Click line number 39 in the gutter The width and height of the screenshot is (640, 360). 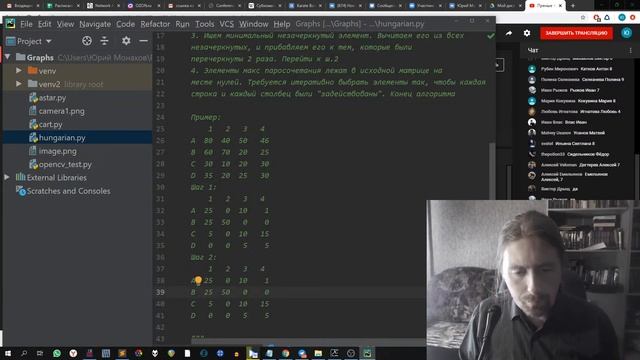[160, 292]
